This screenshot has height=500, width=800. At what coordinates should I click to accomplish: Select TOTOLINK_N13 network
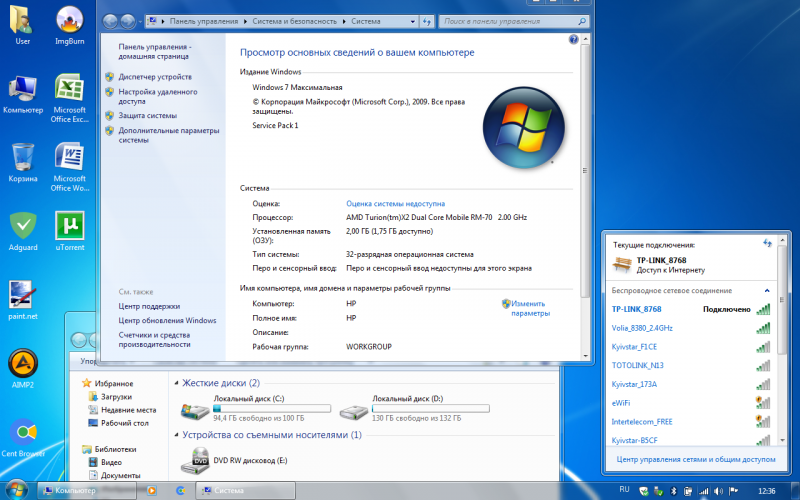[x=691, y=365]
